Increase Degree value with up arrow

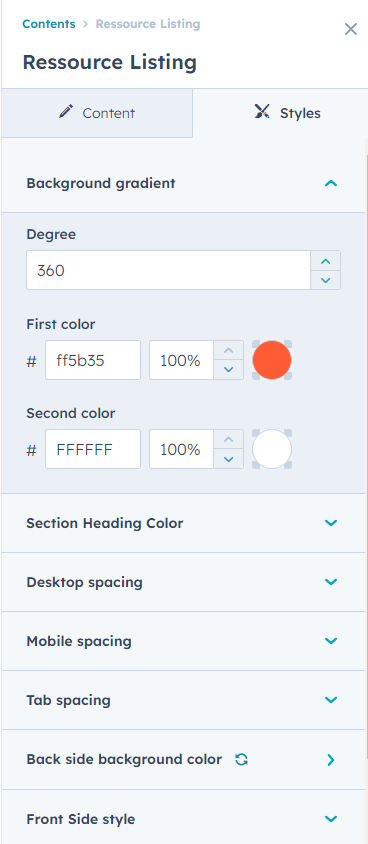pyautogui.click(x=325, y=261)
